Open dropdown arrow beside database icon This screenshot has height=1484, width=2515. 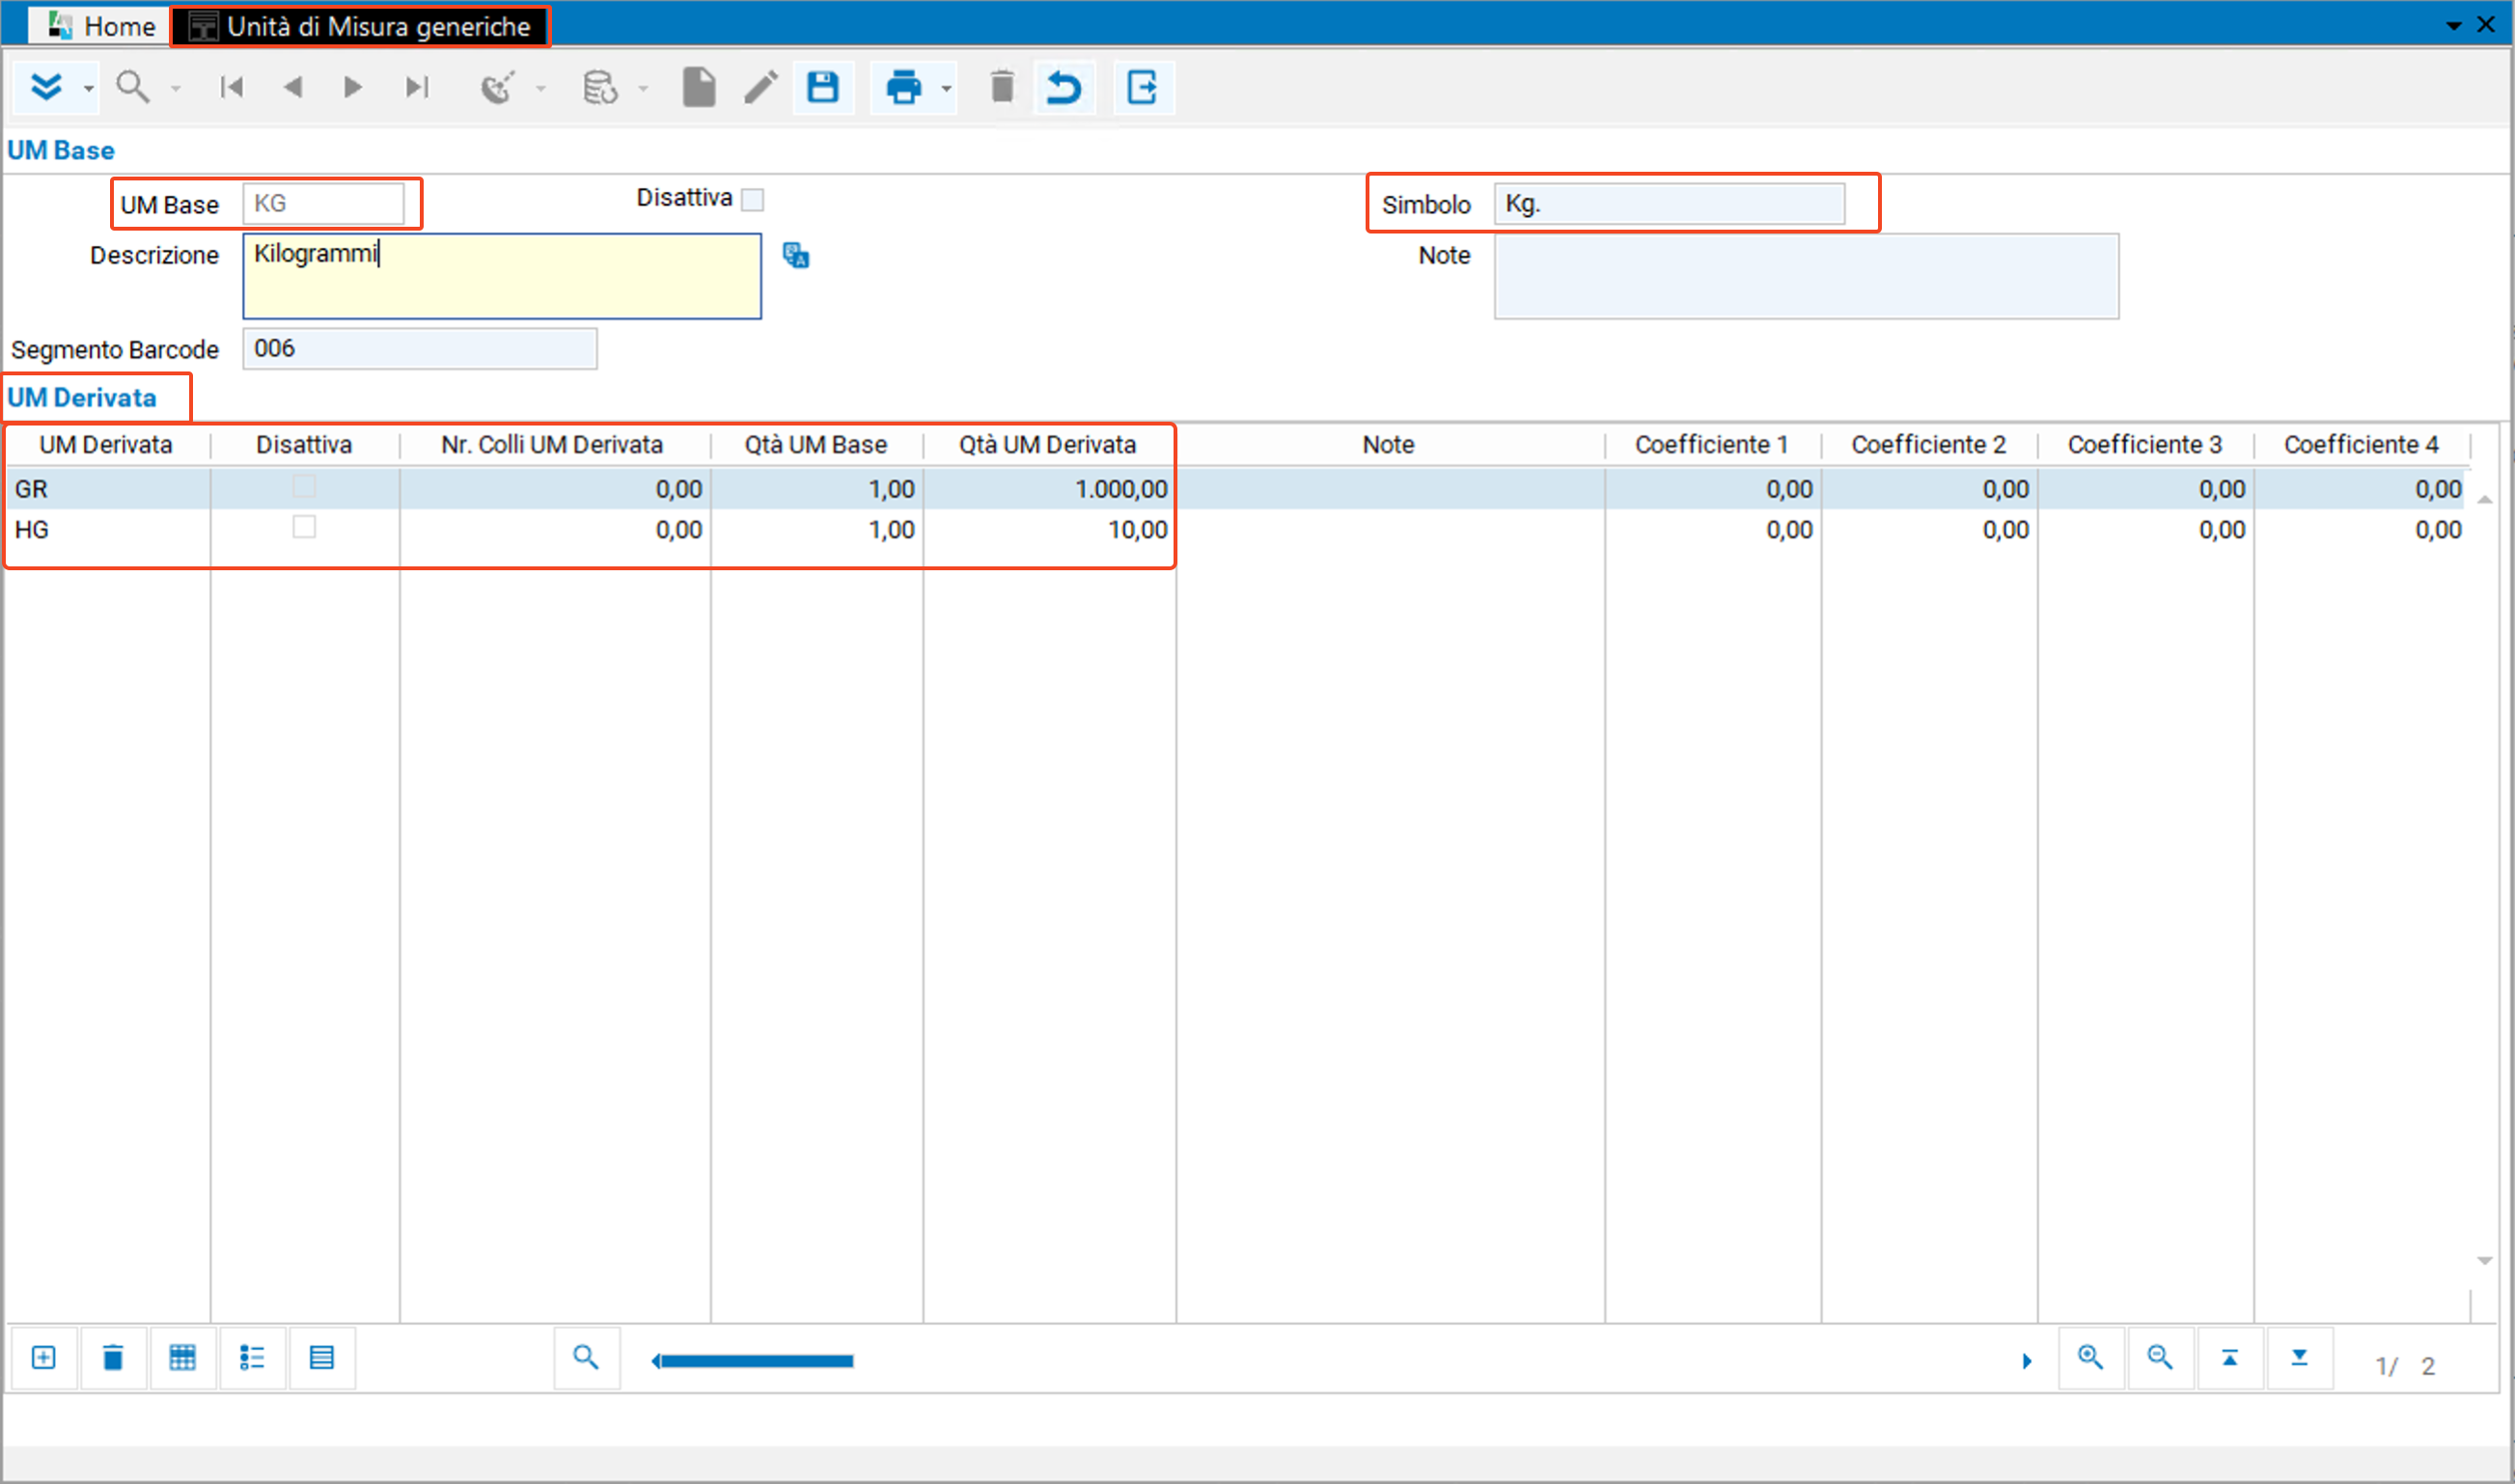pos(643,90)
